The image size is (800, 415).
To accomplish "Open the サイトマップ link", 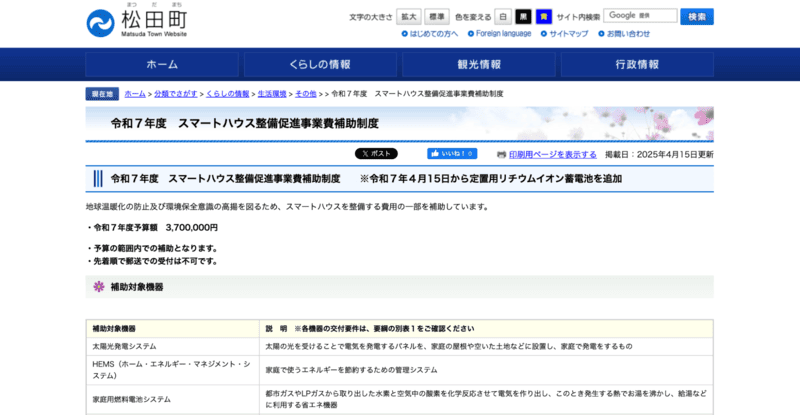I will [568, 34].
